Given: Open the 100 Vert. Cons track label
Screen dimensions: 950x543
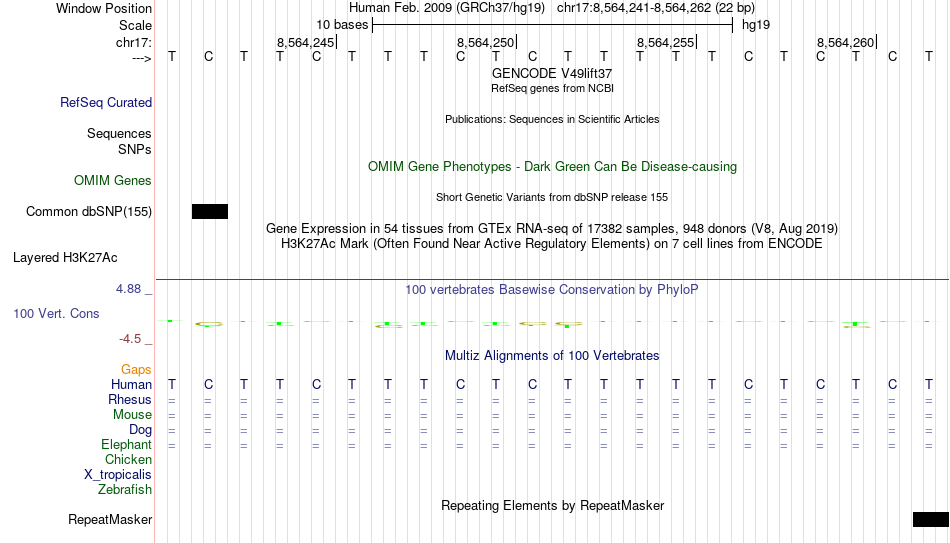Looking at the screenshot, I should 56,313.
